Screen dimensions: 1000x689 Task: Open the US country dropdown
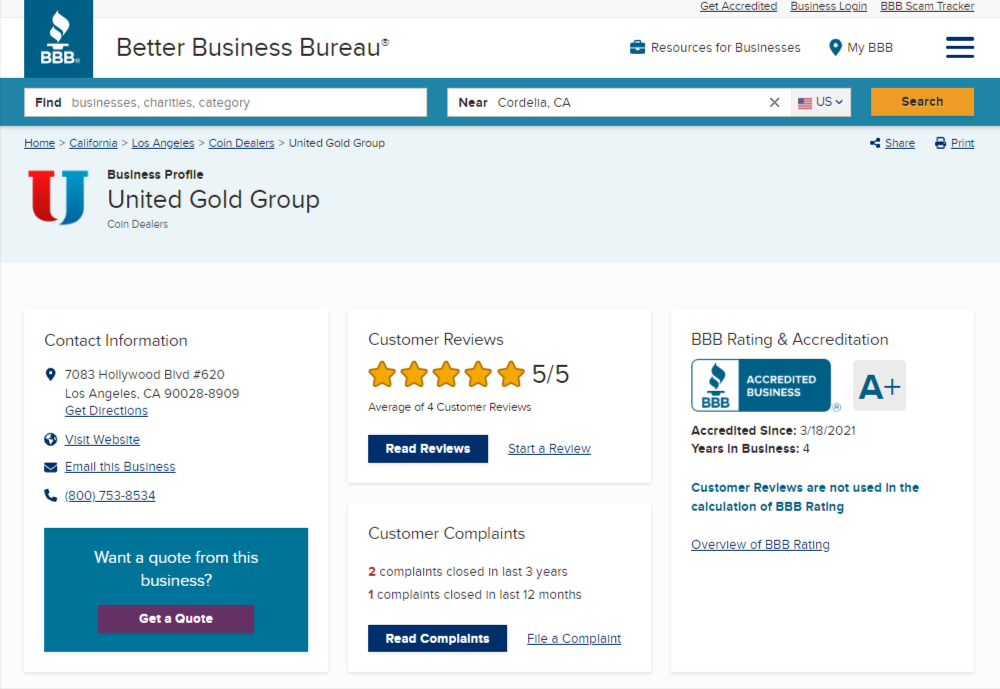tap(821, 102)
